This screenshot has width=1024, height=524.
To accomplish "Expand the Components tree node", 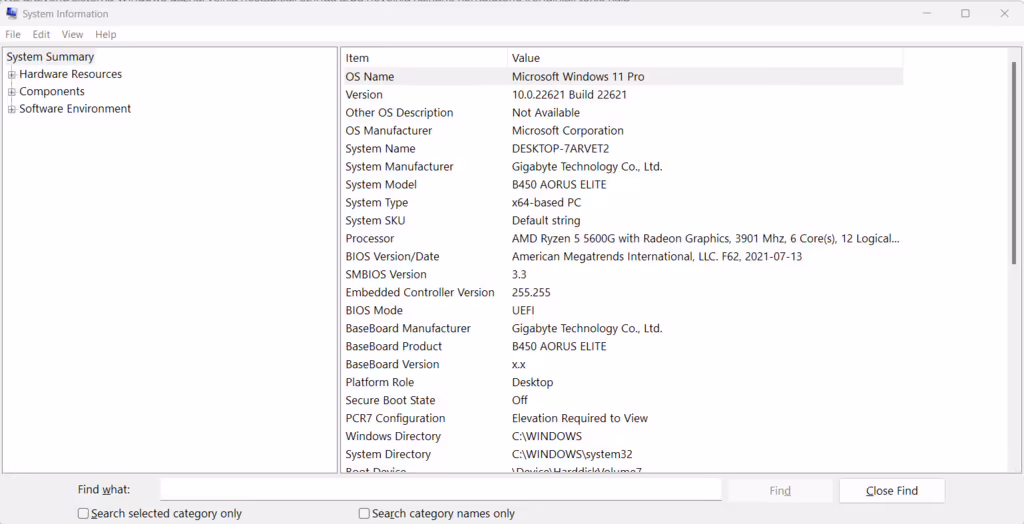I will (11, 92).
